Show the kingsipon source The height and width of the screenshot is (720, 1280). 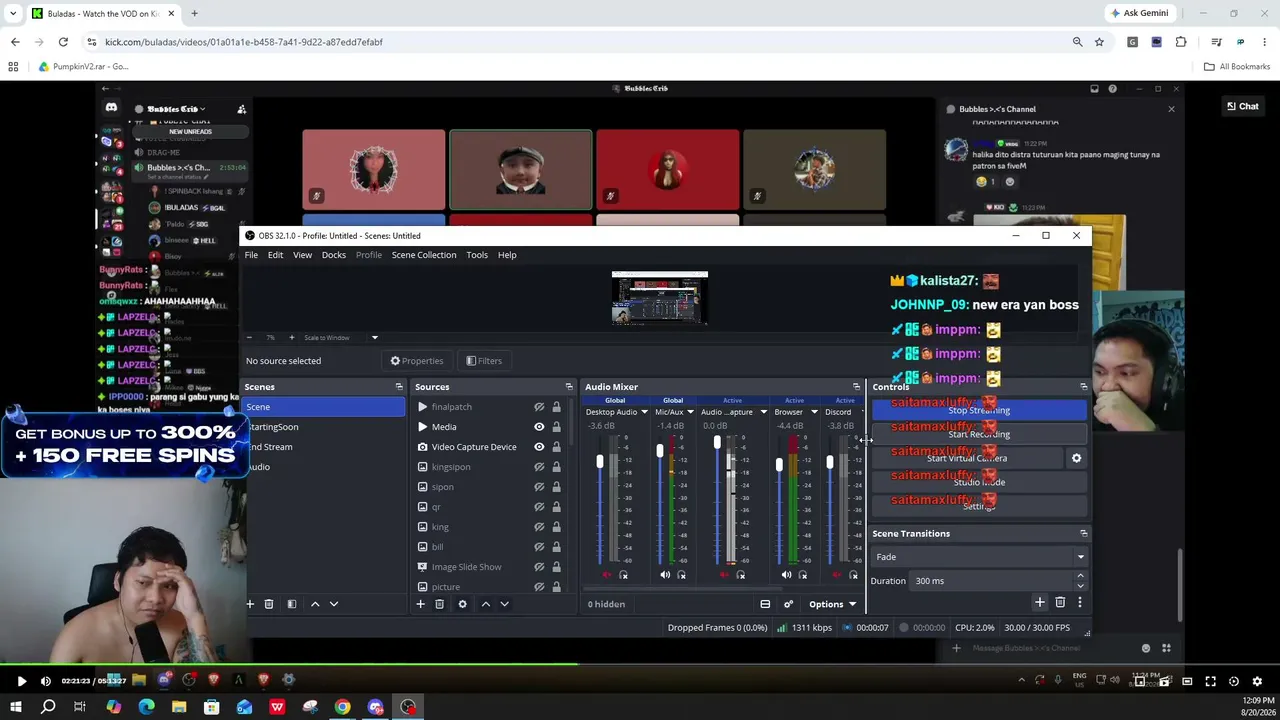tap(539, 467)
